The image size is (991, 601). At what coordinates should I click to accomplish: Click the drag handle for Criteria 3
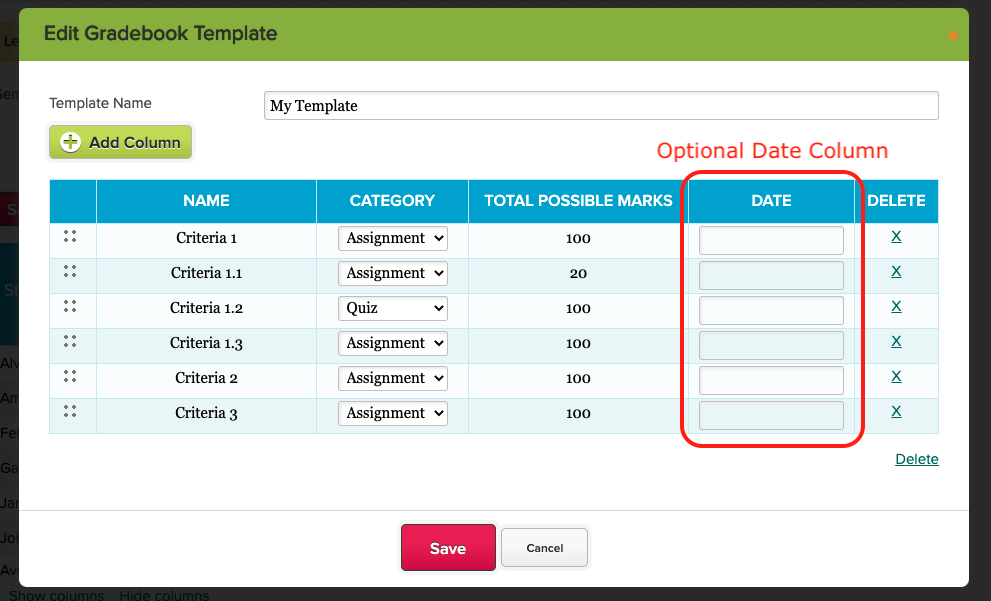(x=70, y=411)
